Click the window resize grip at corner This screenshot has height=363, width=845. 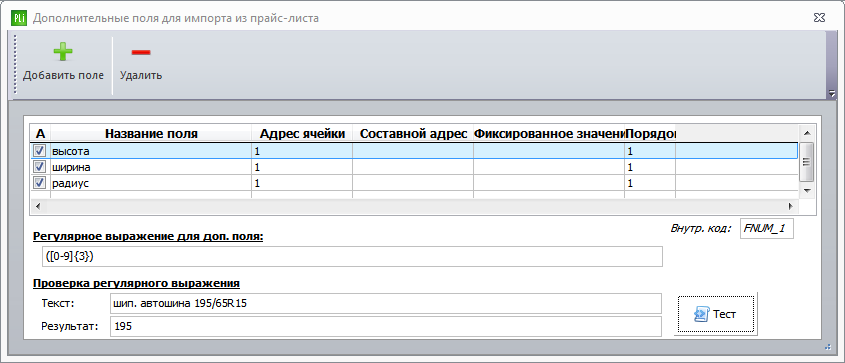coord(828,348)
